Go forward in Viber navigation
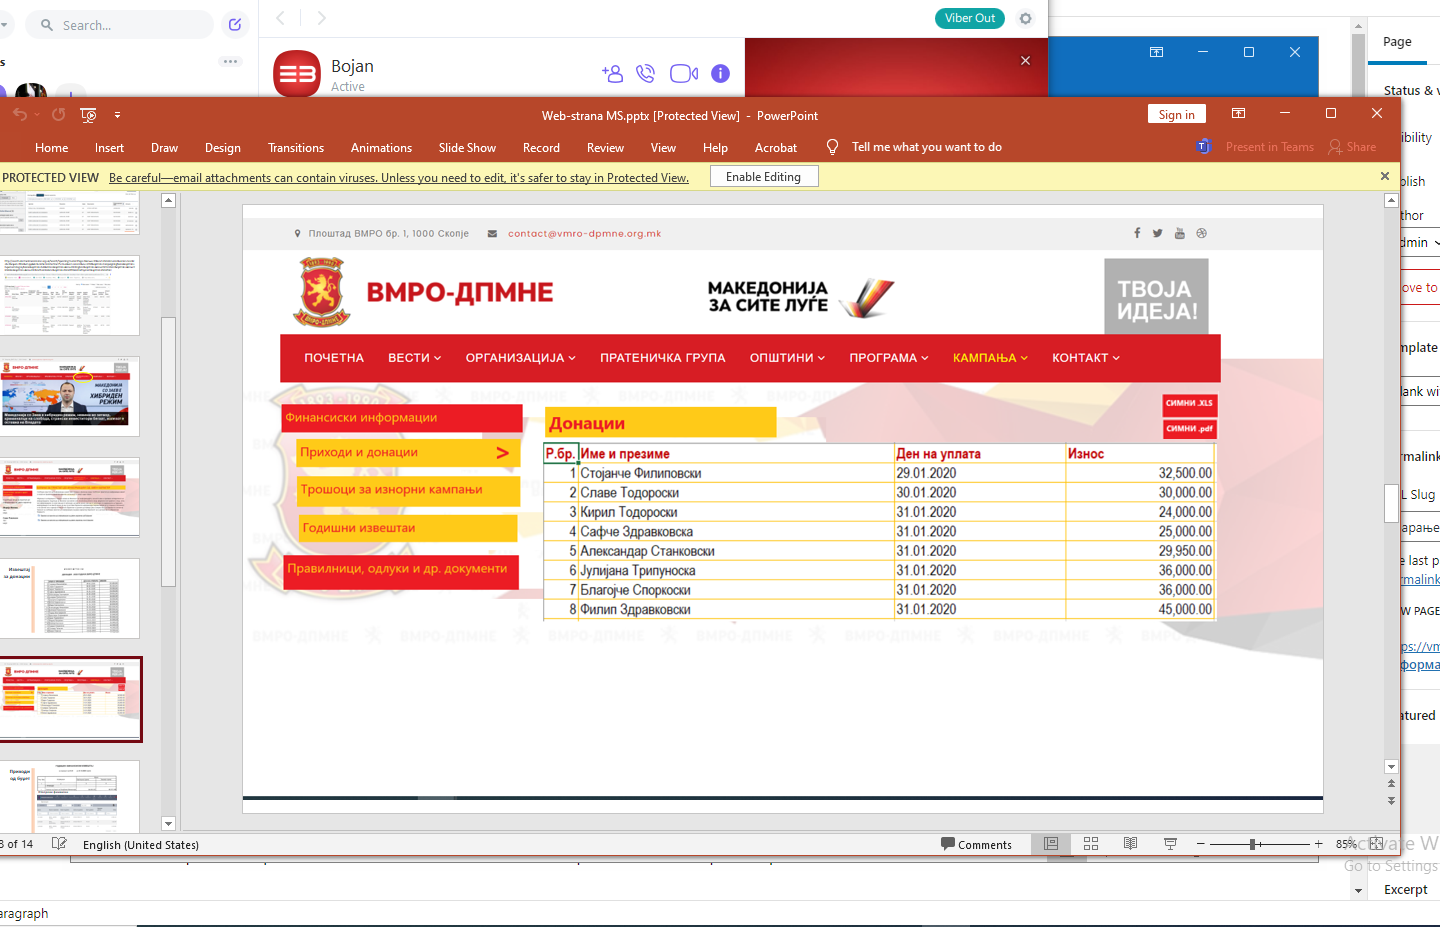Screen dimensions: 1440x927 (x=321, y=18)
